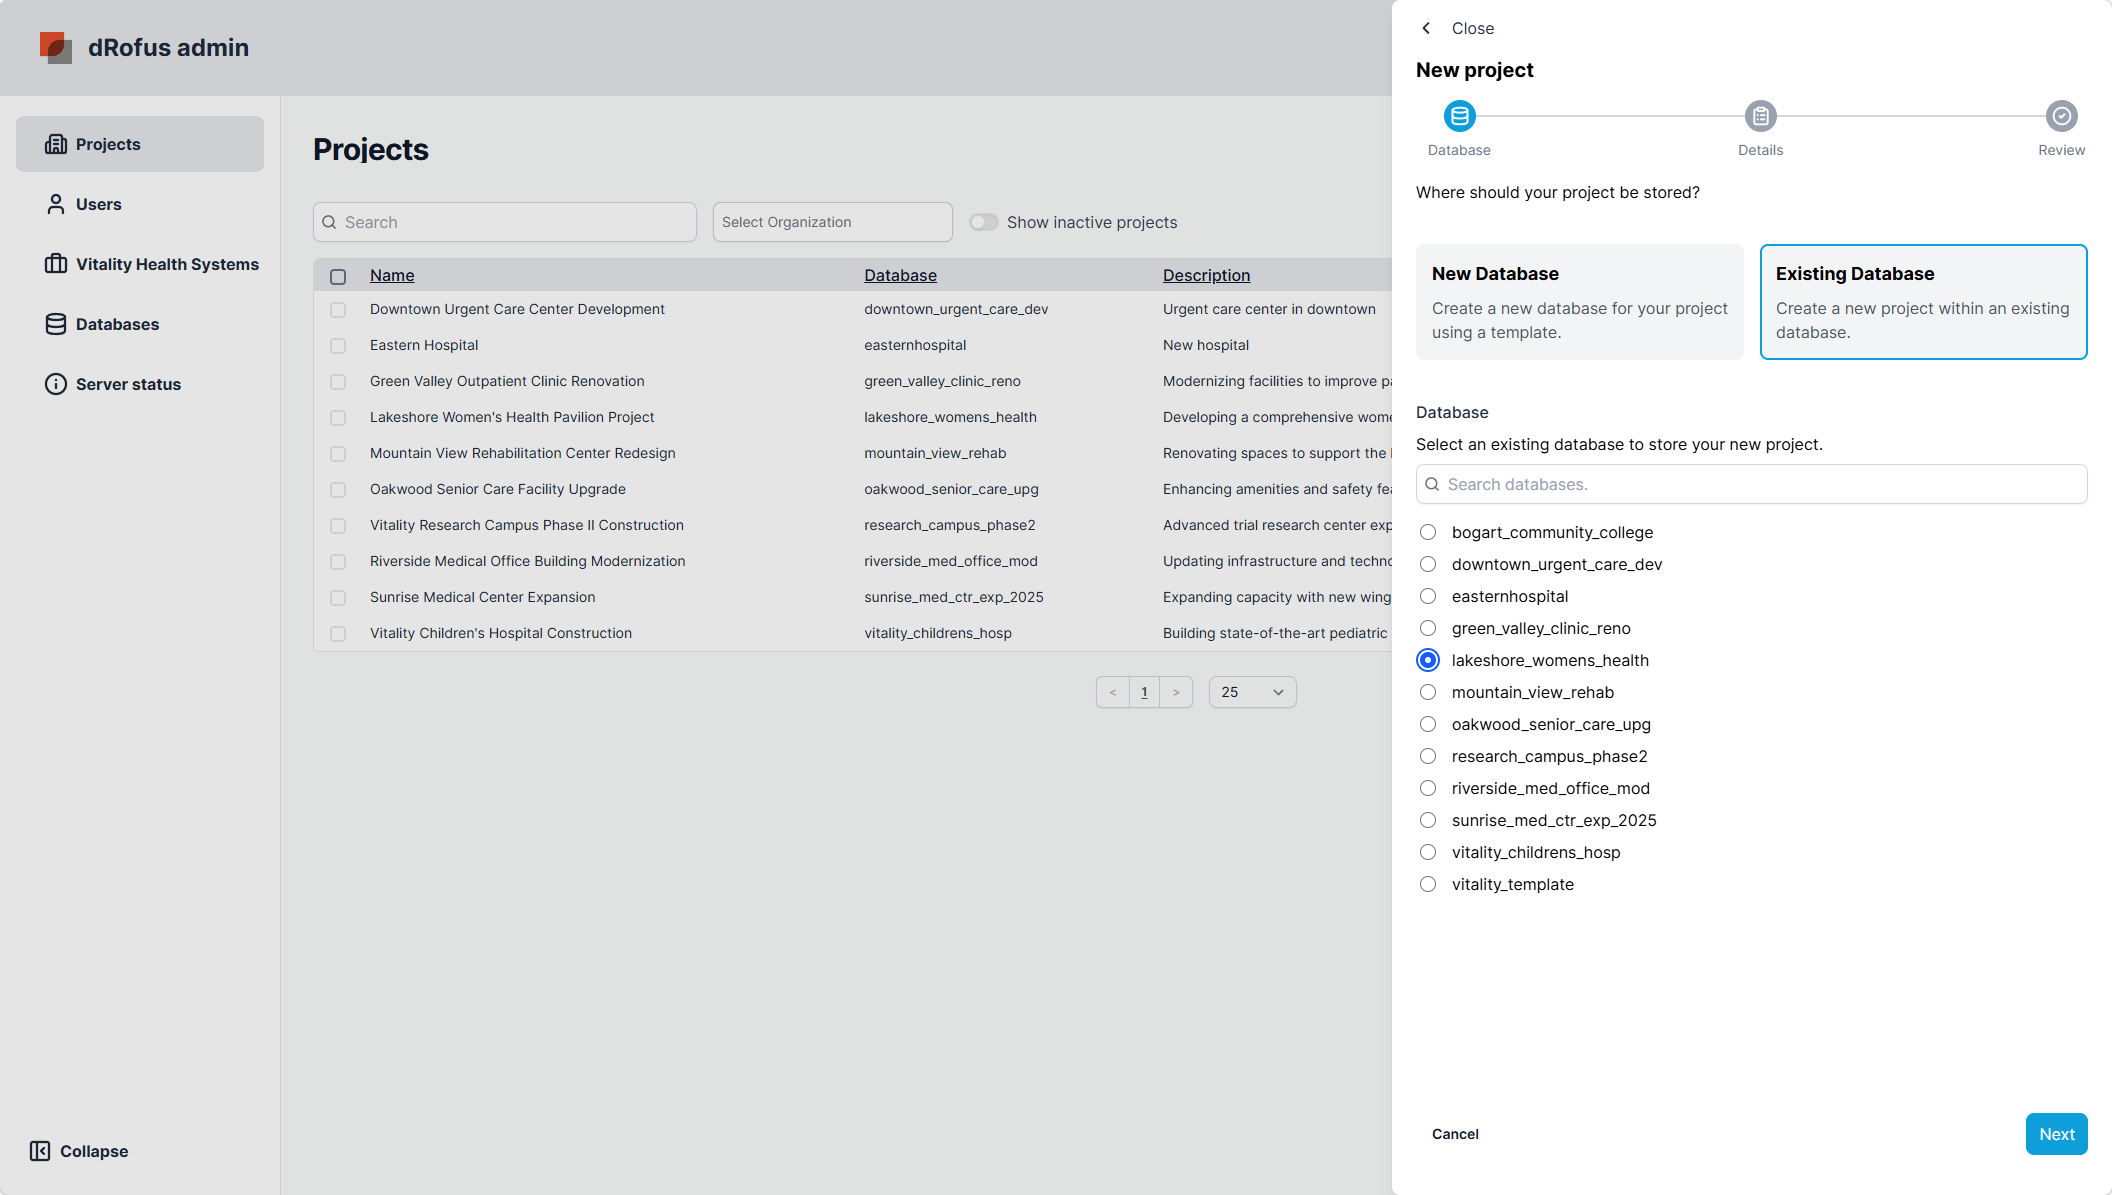Select the selected lakeshore_womens_health radio button

[x=1428, y=660]
